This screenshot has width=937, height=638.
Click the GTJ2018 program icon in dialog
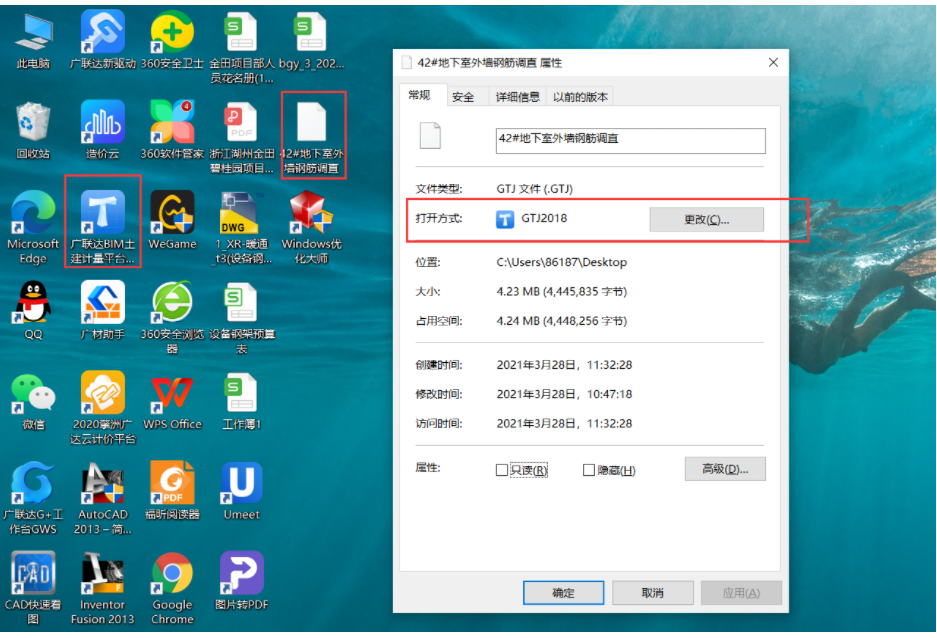505,219
